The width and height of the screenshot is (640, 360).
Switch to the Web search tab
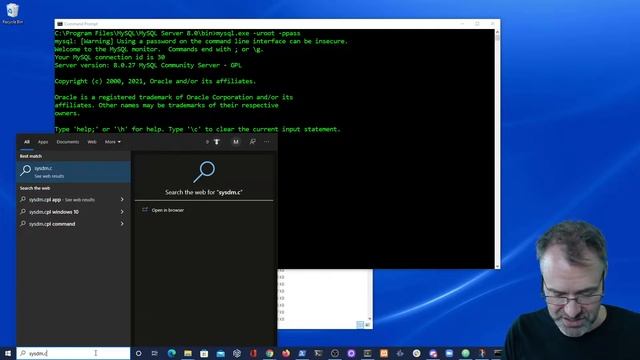point(92,142)
